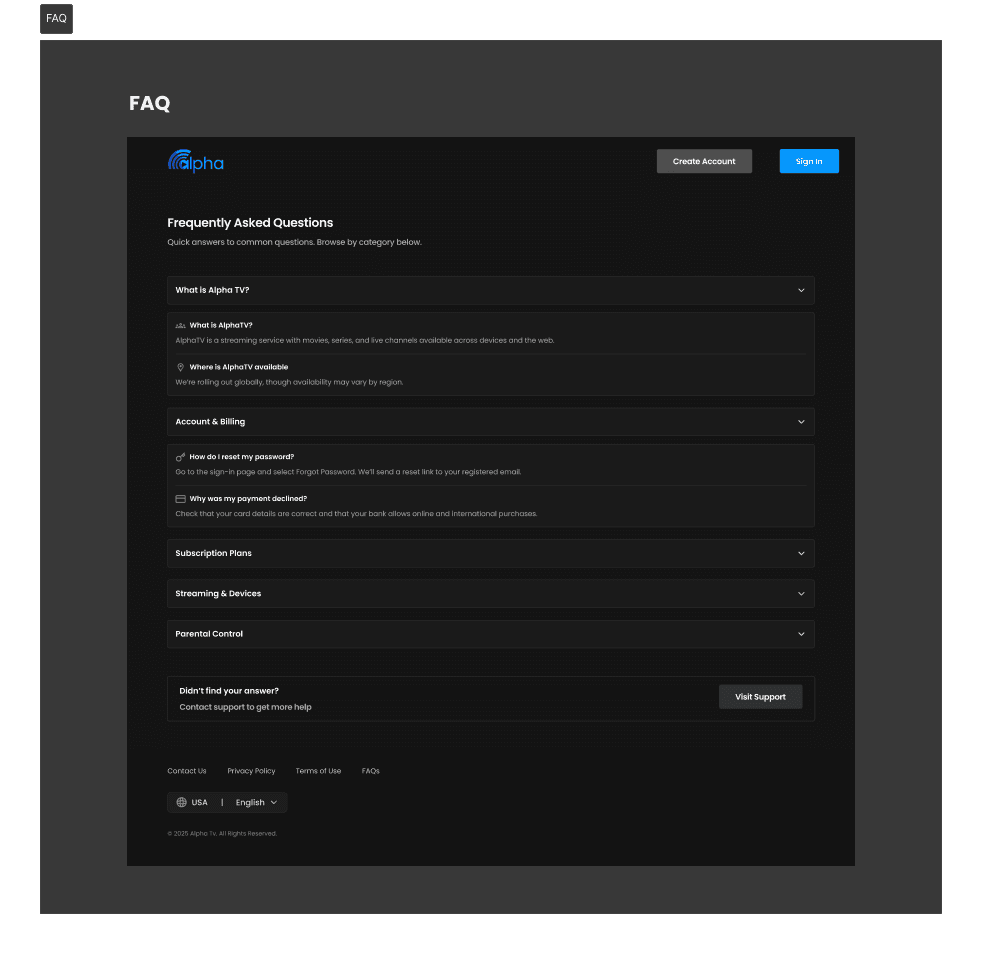Click the large FAQ page title
Viewport: 982px width, 954px height.
point(150,103)
